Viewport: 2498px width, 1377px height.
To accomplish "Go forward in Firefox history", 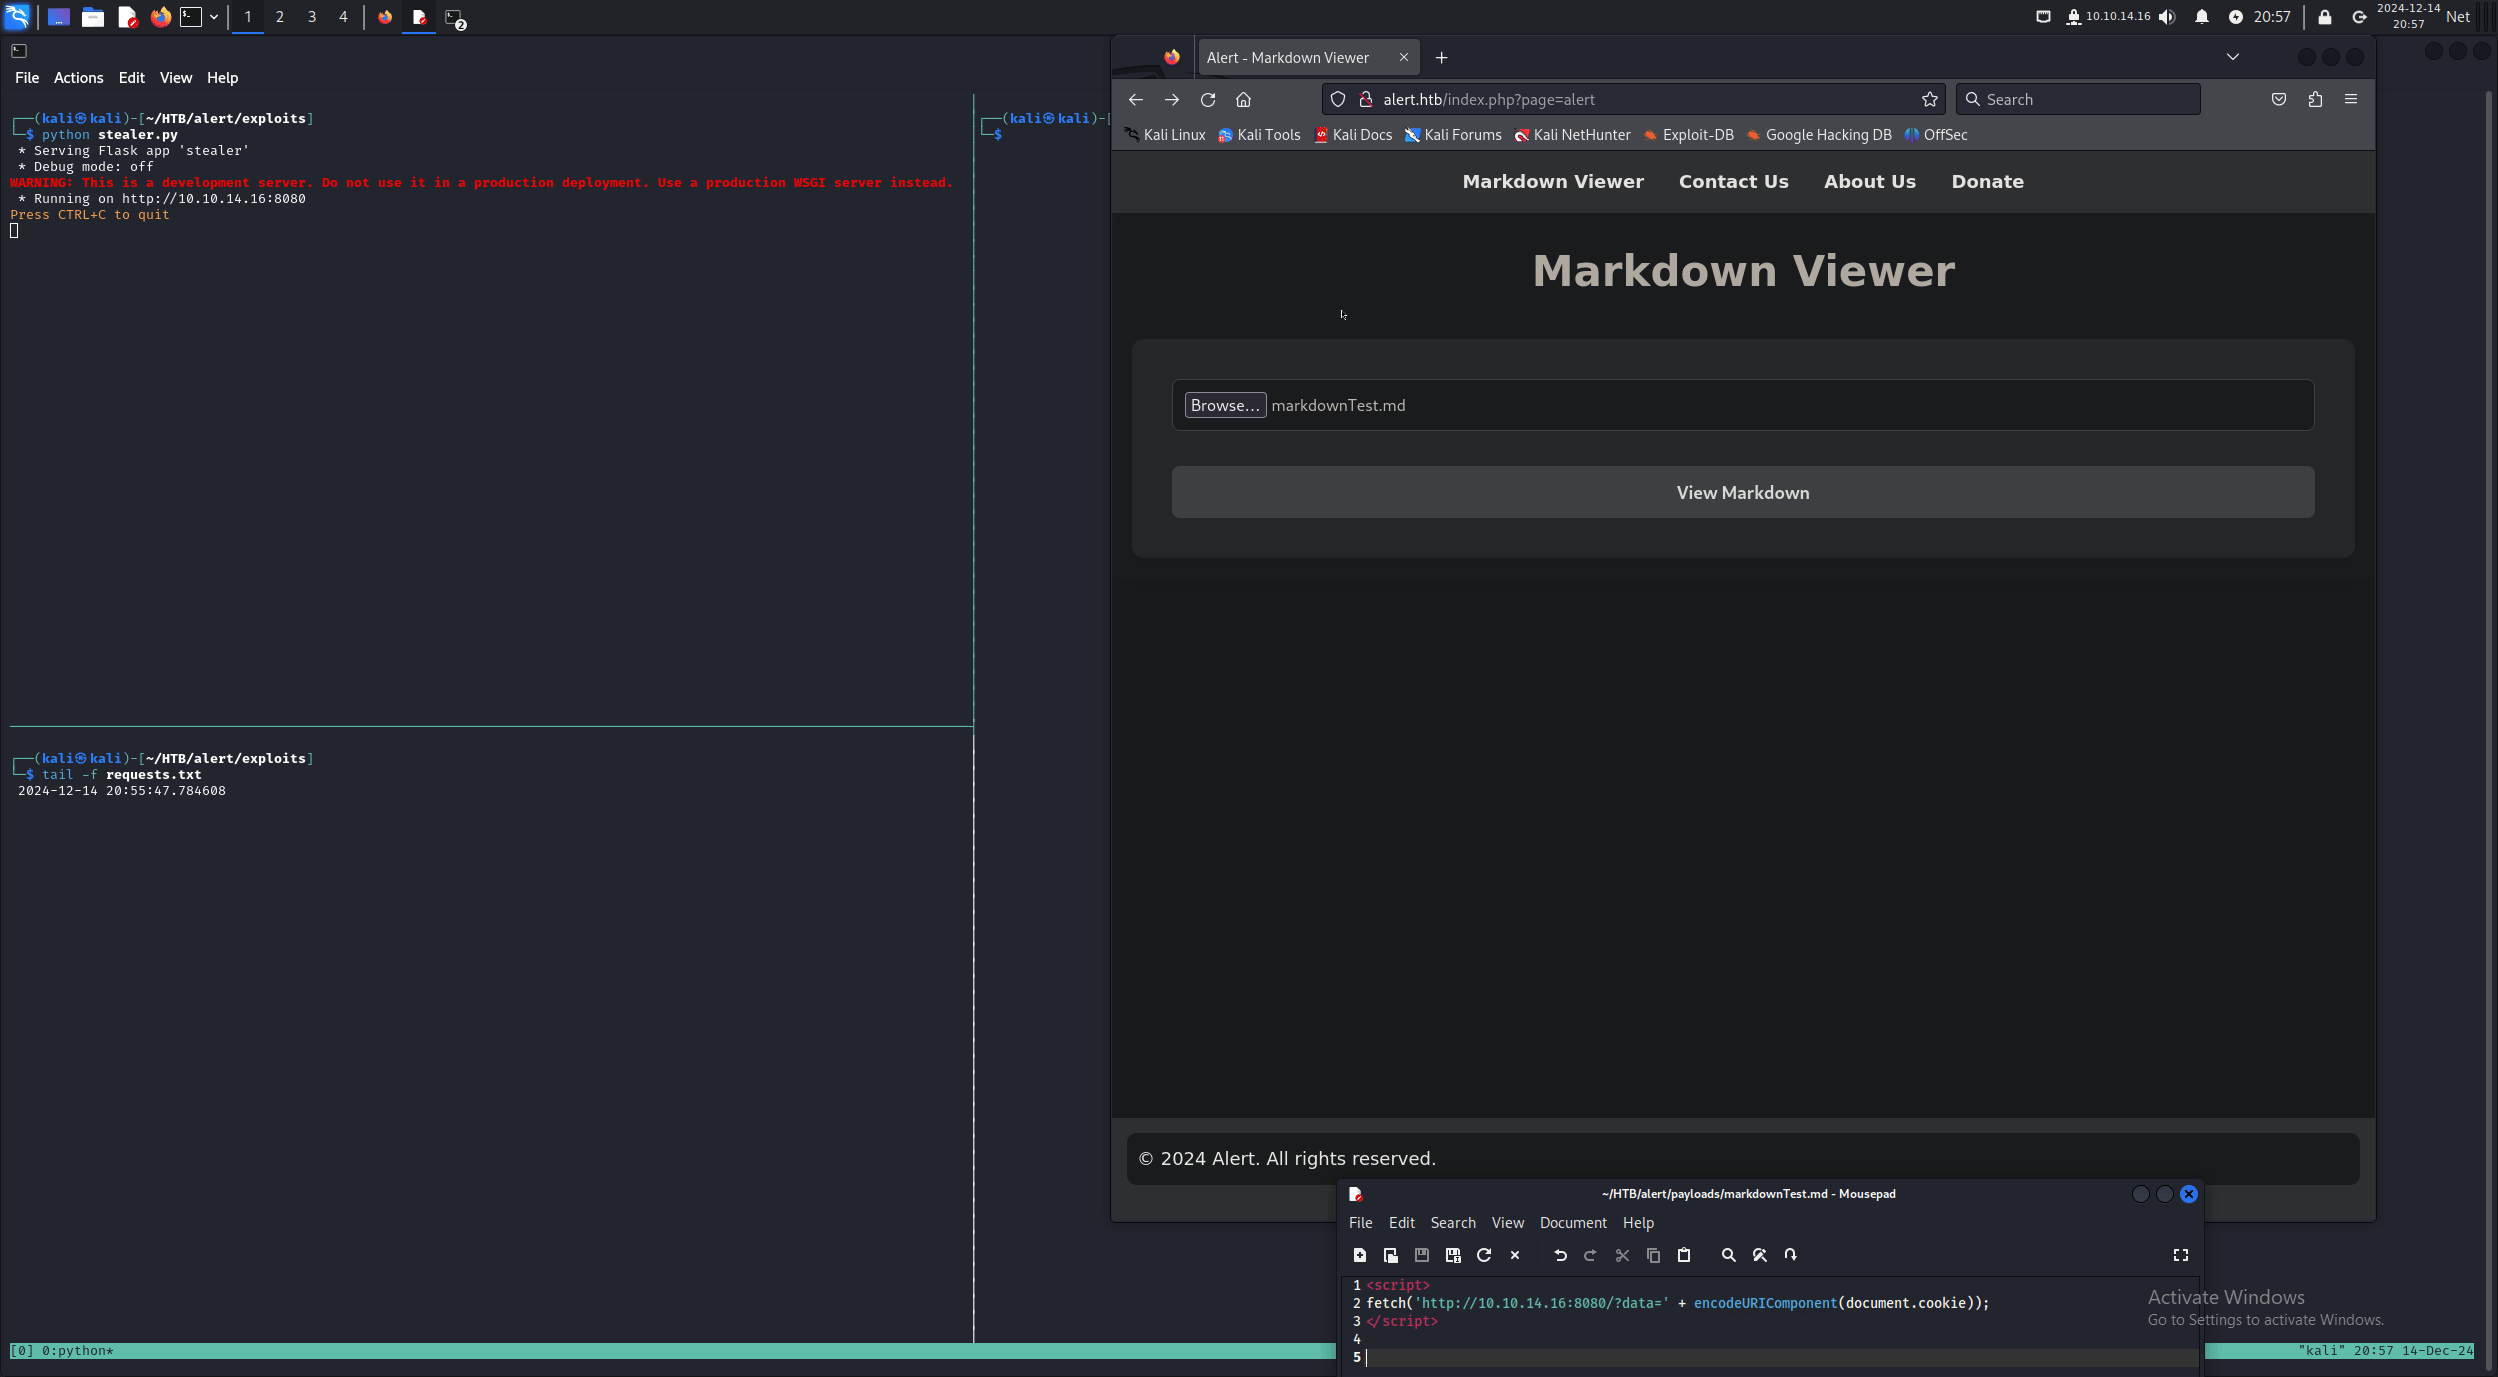I will click(x=1172, y=100).
